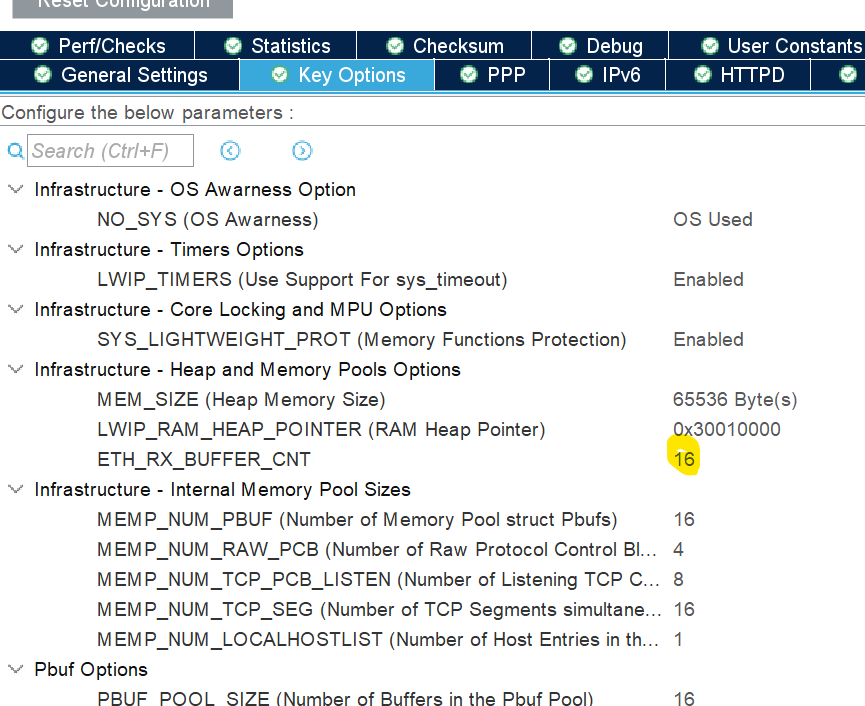
Task: Select the highlighted ETH_RX_BUFFER_CNT value 16
Action: [x=683, y=457]
